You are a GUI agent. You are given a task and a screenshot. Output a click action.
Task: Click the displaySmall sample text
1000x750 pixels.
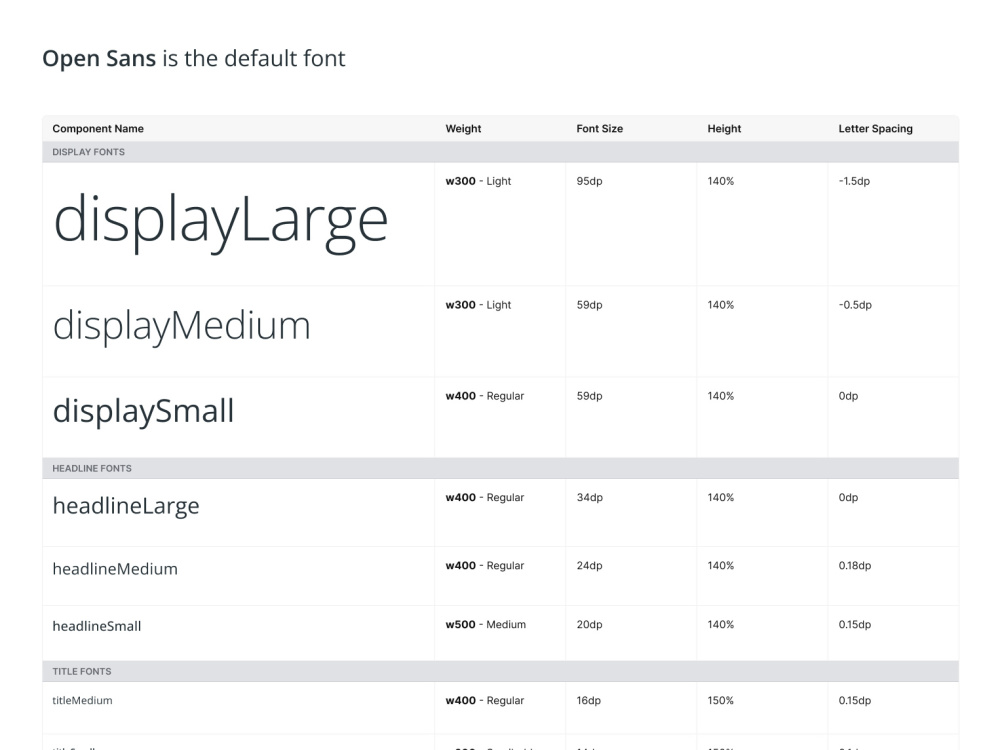coord(143,411)
